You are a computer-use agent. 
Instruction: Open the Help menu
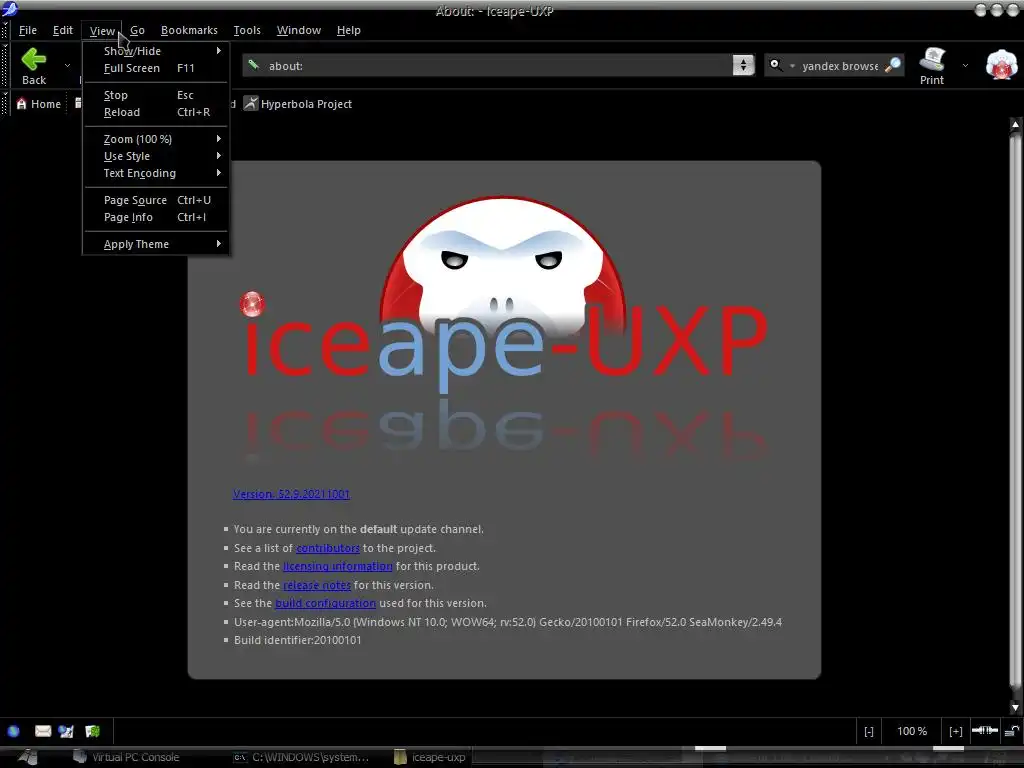348,30
